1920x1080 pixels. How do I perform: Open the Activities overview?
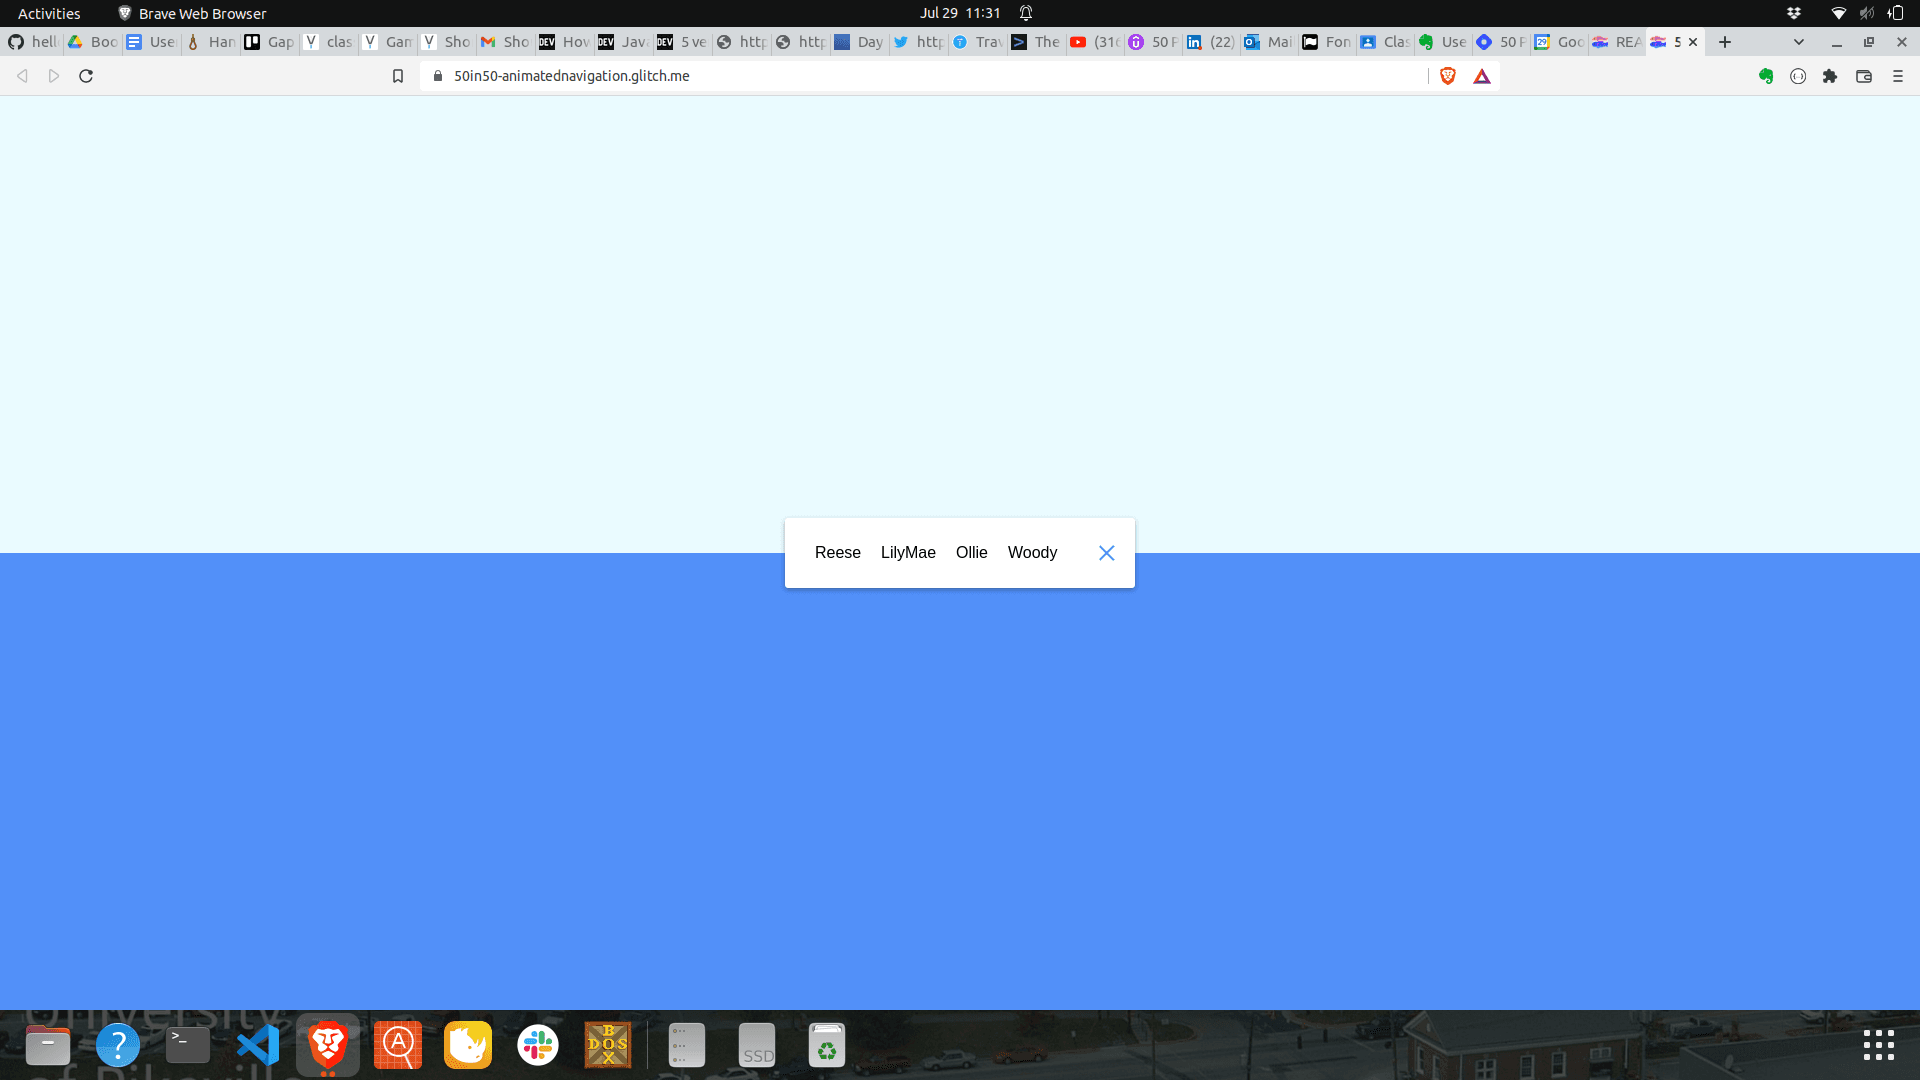[x=49, y=13]
